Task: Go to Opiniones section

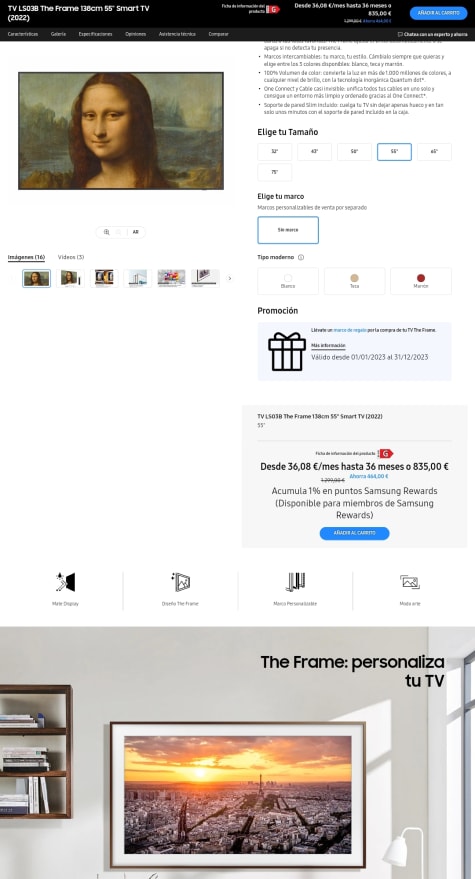Action: [136, 34]
